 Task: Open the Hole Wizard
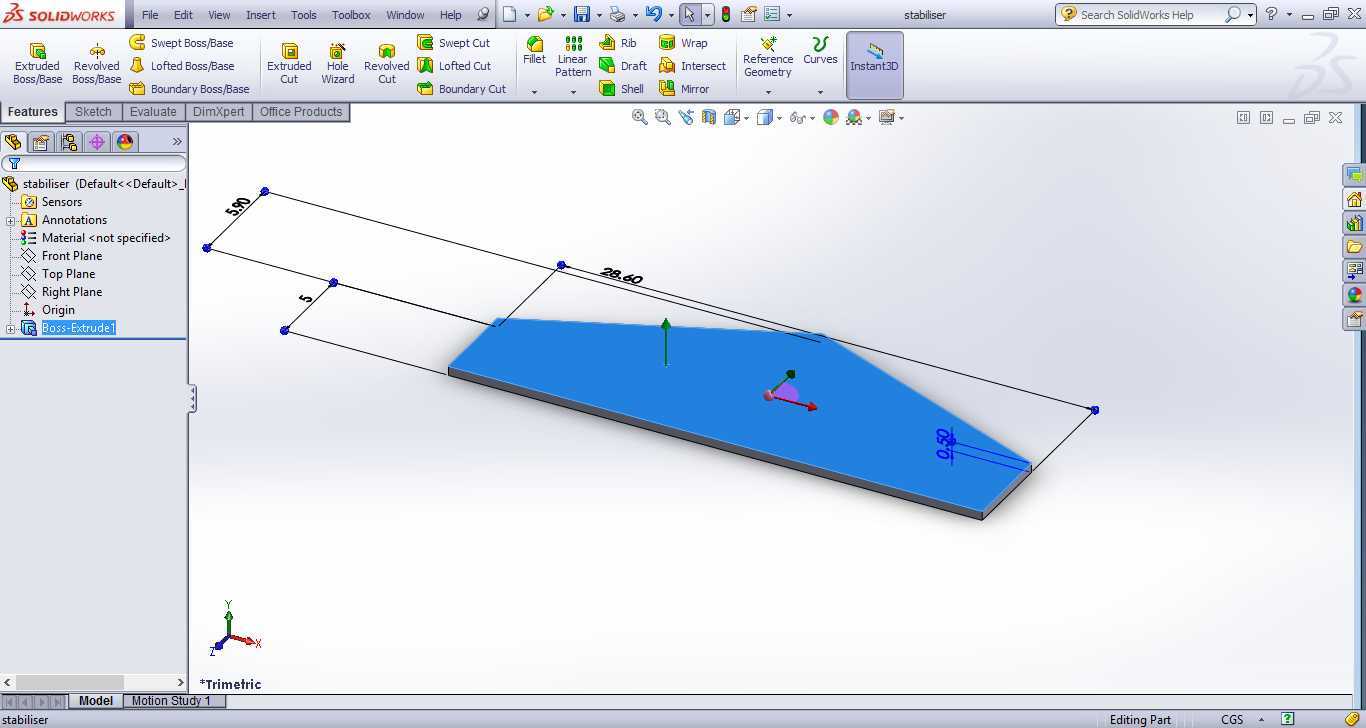click(x=337, y=63)
